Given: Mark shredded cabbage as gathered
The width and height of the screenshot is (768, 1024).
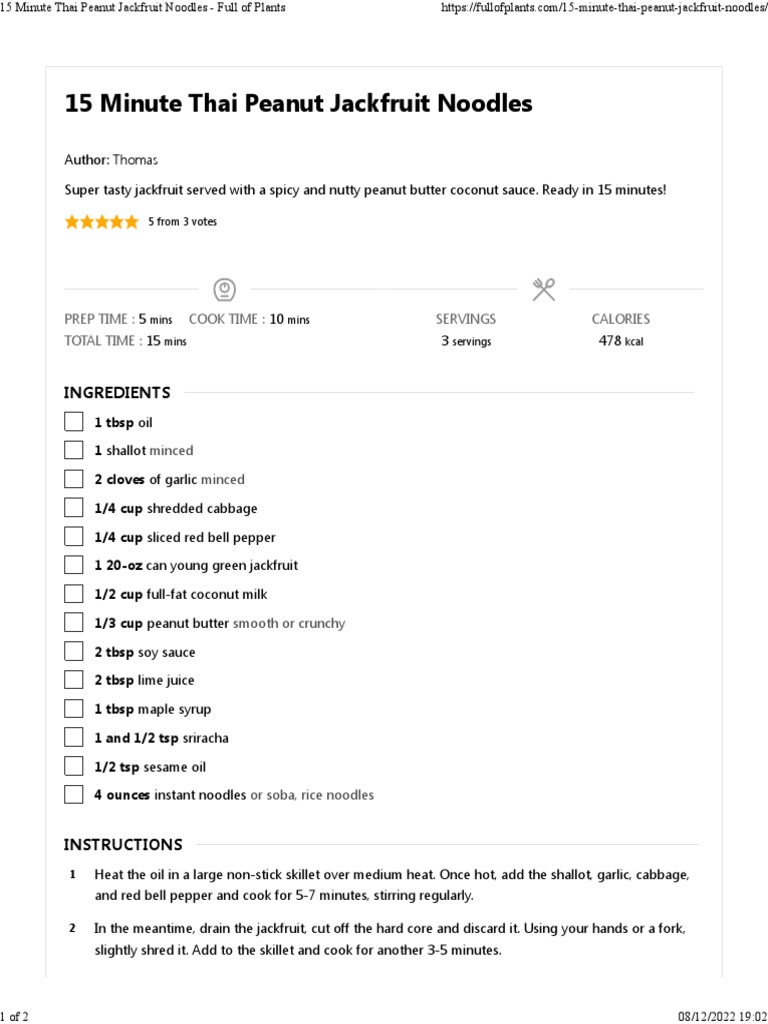Looking at the screenshot, I should point(74,508).
